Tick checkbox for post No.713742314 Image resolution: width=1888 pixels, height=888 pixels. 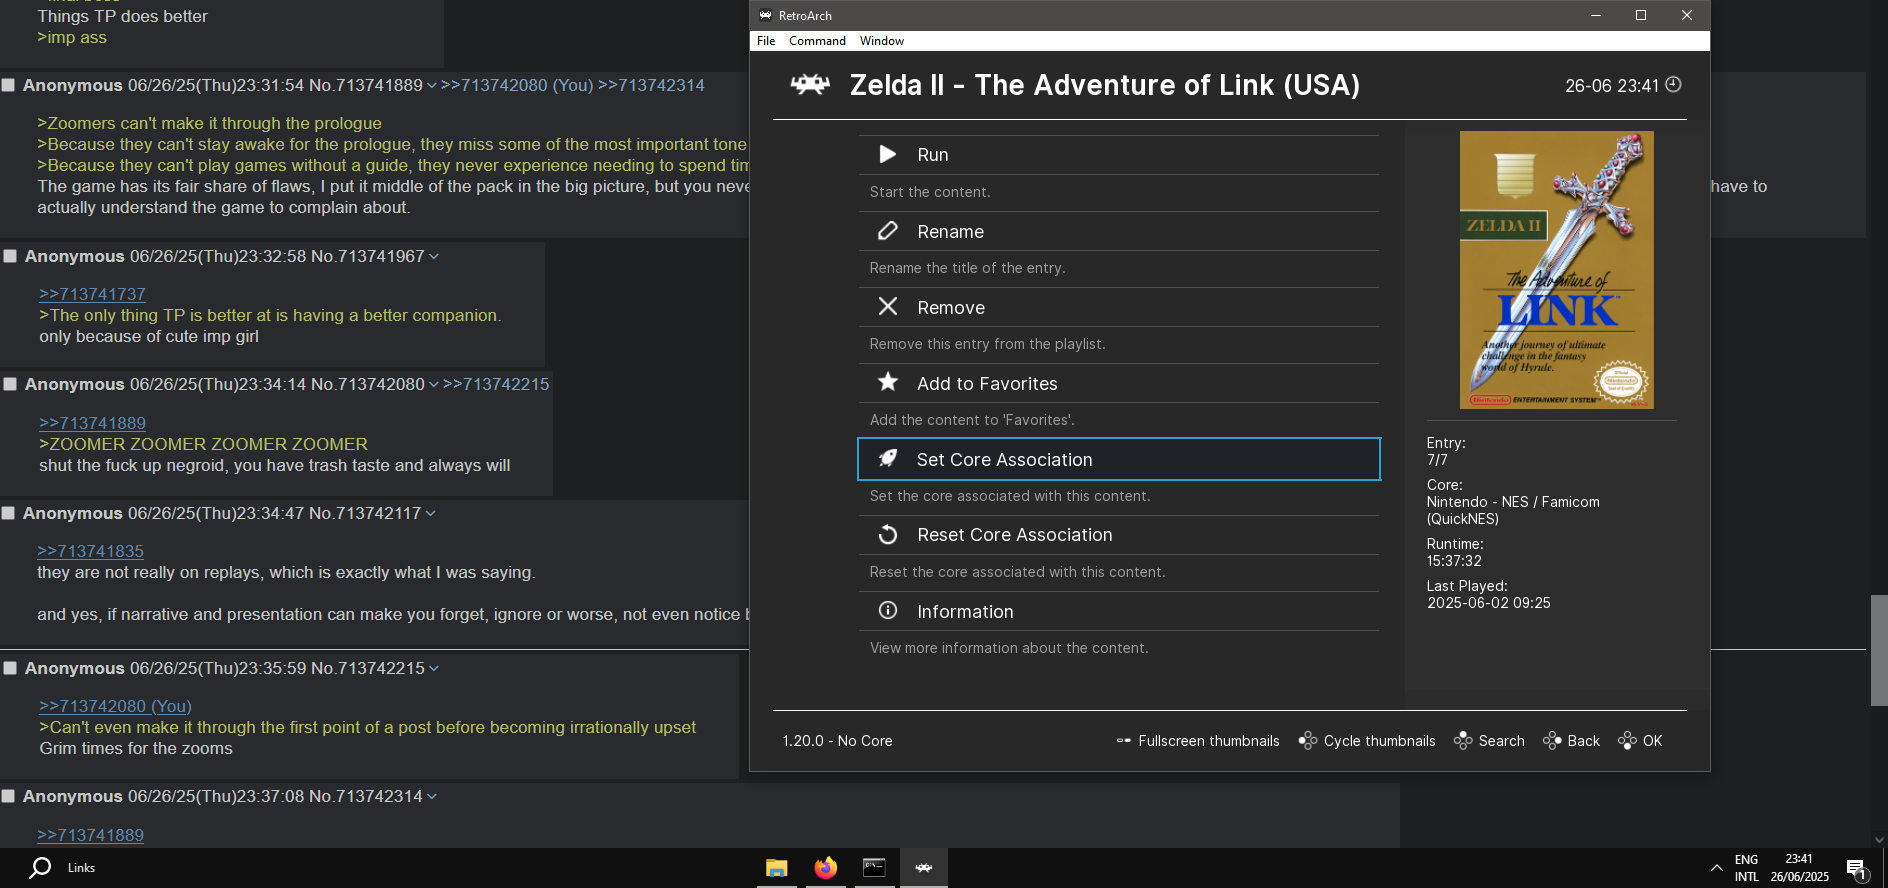point(8,796)
